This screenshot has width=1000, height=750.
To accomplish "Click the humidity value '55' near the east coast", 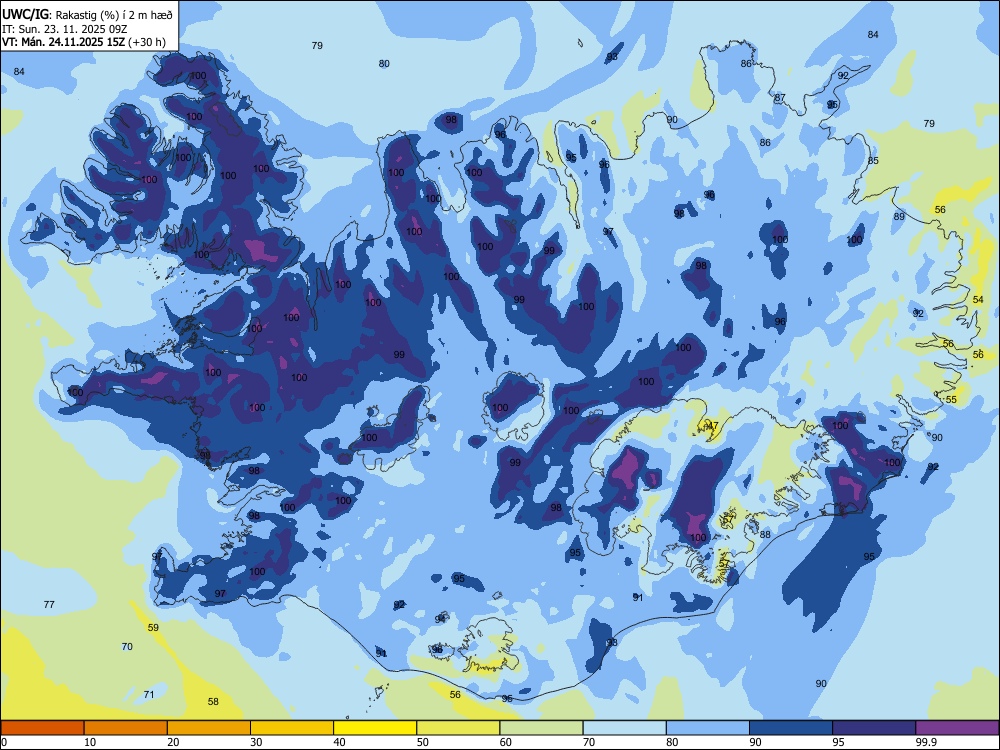I will (952, 399).
